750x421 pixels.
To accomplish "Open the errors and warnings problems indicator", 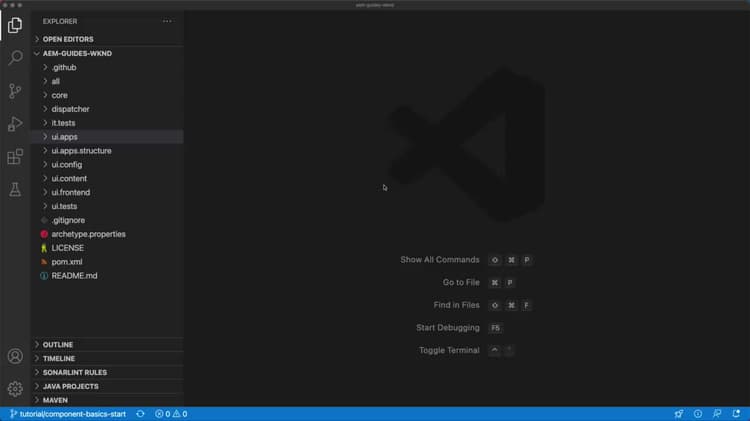I will [x=171, y=414].
